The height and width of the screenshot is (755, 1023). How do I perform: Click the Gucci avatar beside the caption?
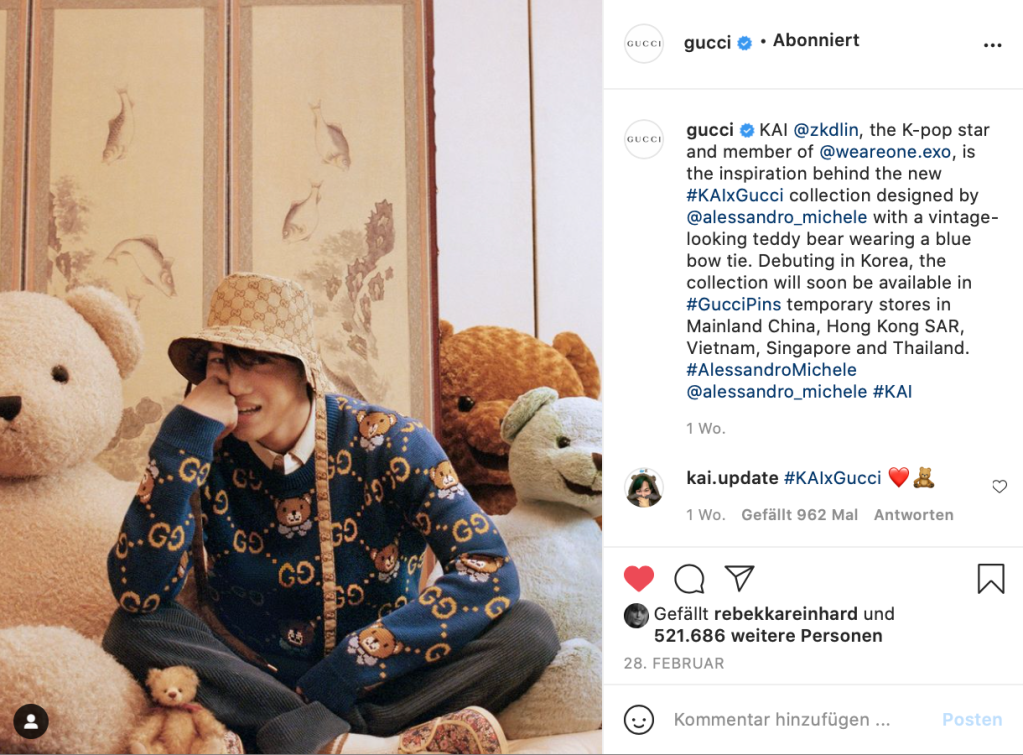(644, 139)
